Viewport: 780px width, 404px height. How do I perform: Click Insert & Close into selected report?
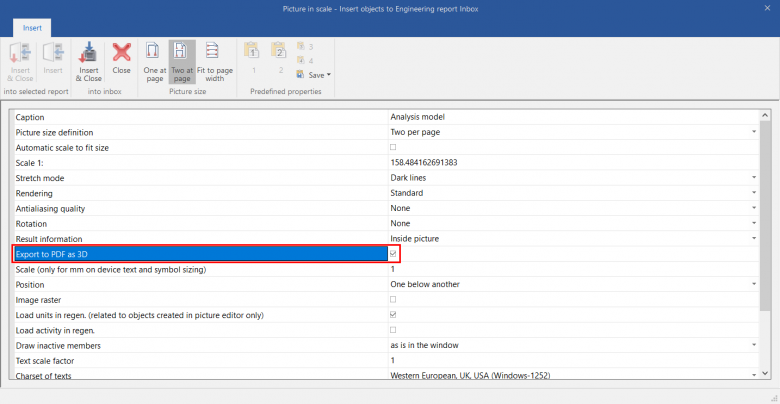tap(20, 62)
